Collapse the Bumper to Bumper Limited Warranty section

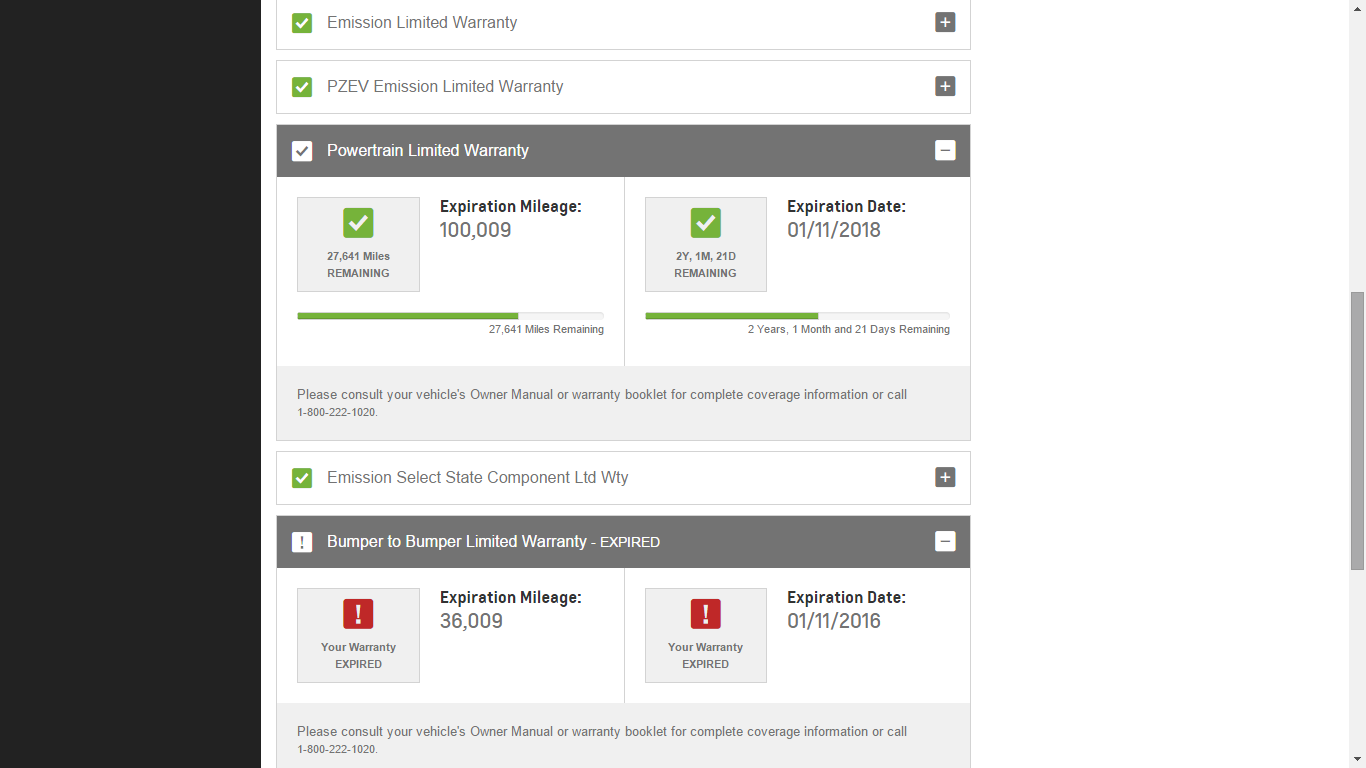945,541
